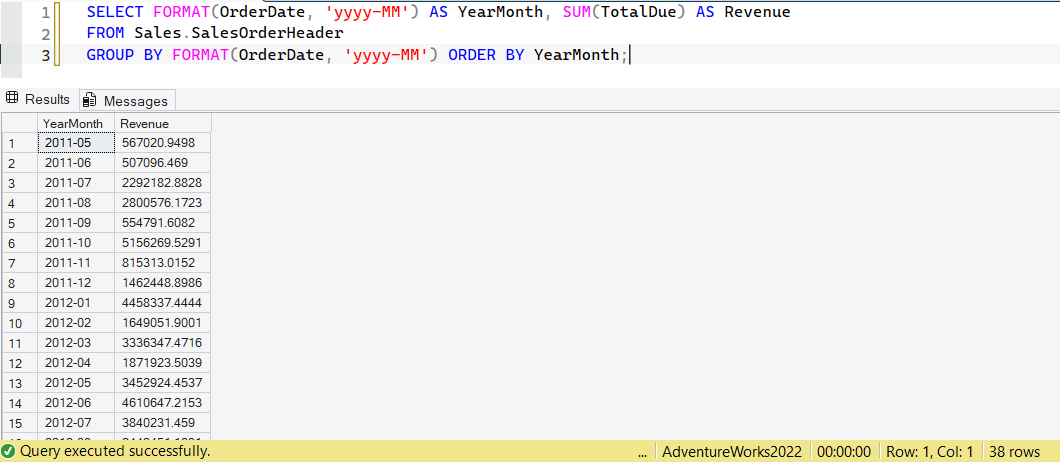Viewport: 1060px width, 462px height.
Task: Click revenue value 3336347.4716
Action: [x=162, y=342]
